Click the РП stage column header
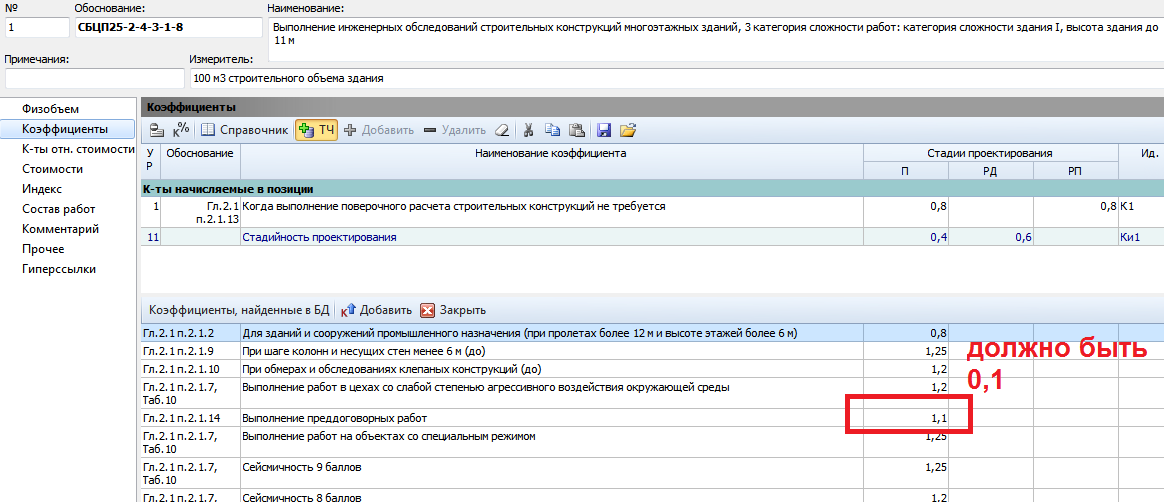 (x=1075, y=171)
